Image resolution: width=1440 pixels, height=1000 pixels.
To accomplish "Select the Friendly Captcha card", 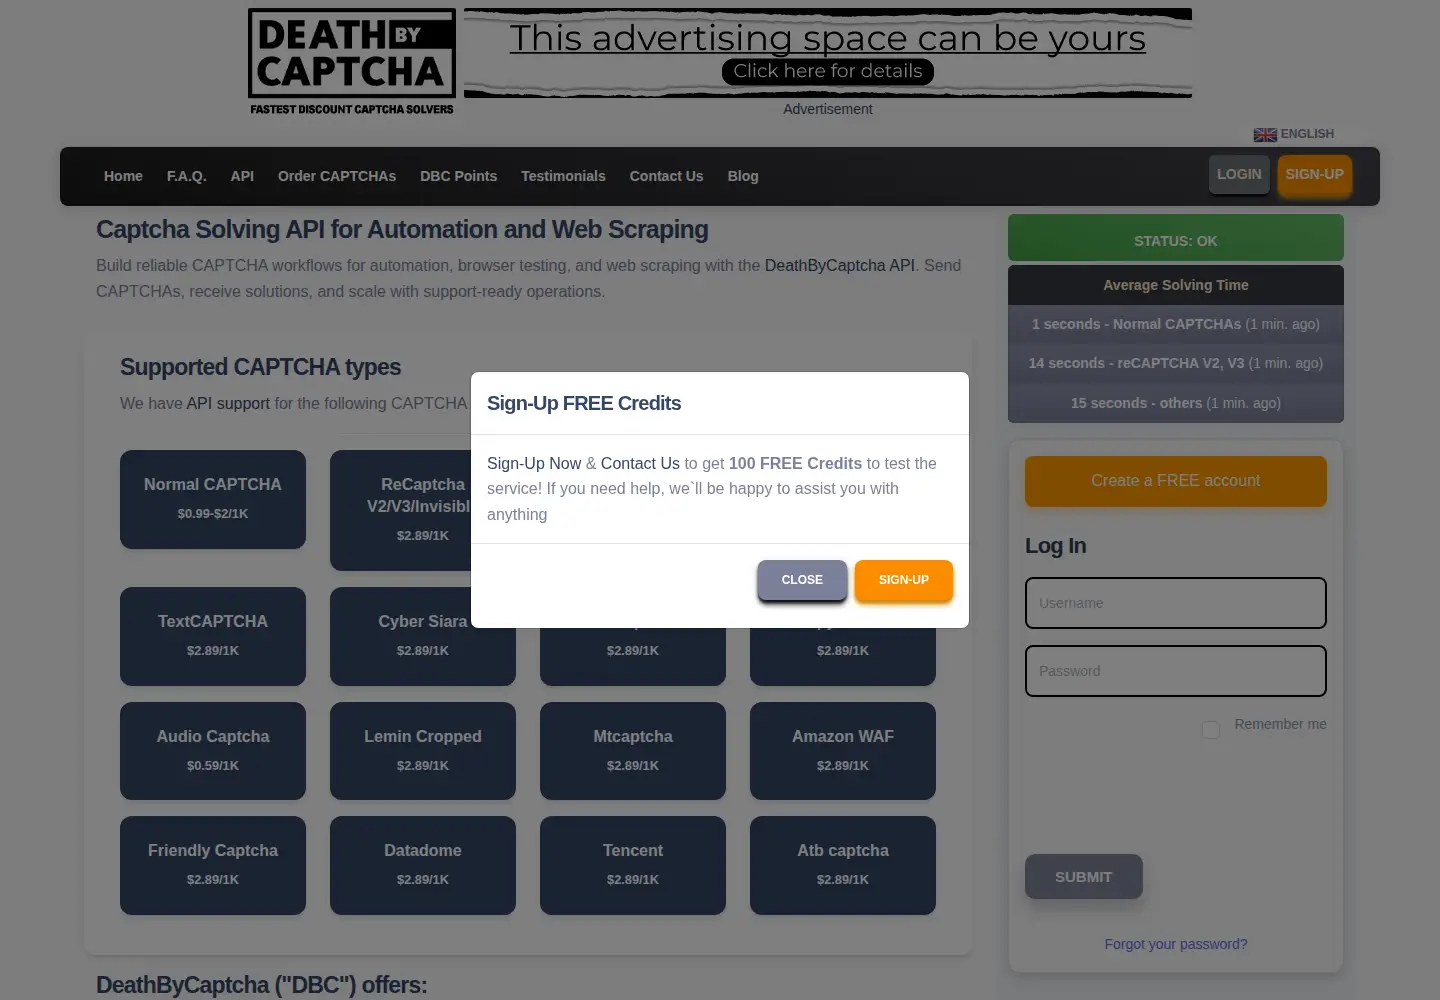I will [213, 865].
